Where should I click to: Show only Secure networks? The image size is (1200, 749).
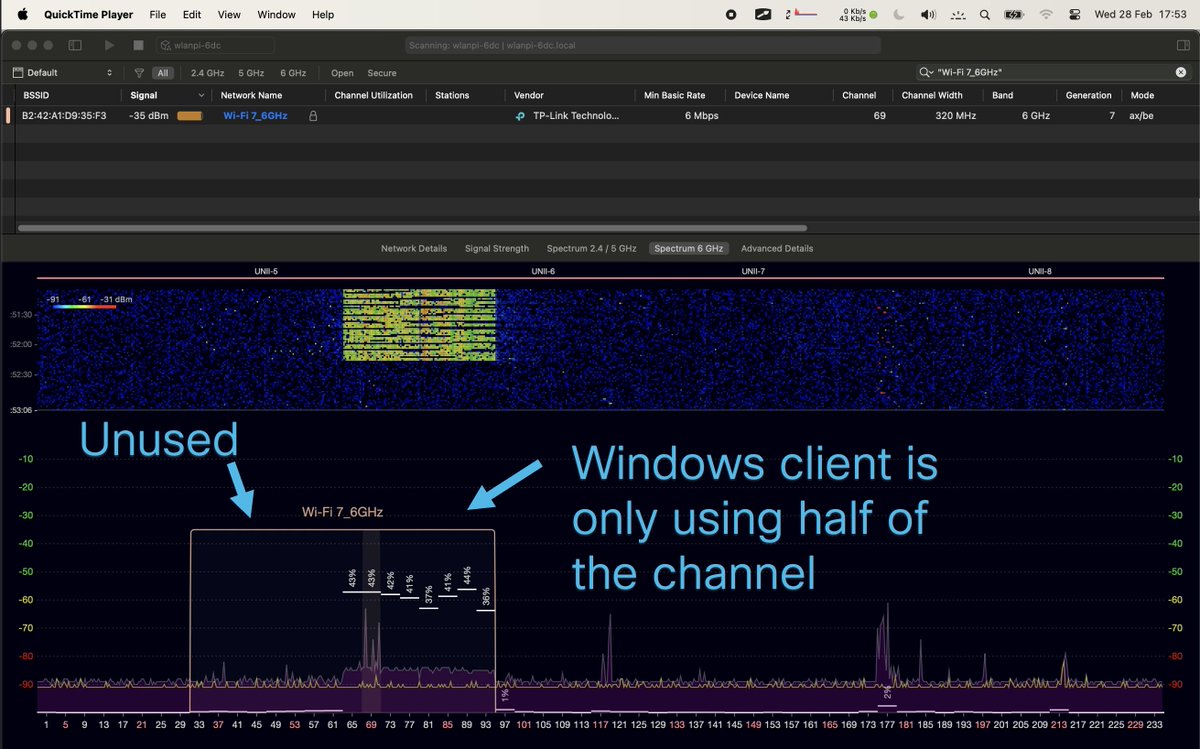pos(382,73)
